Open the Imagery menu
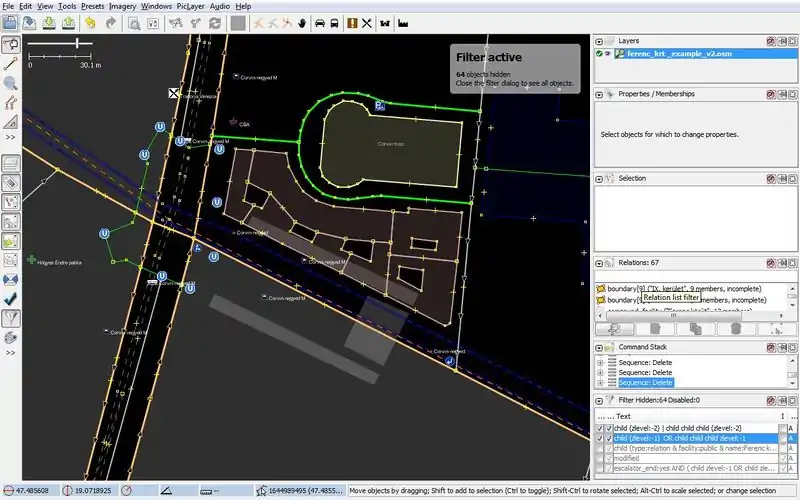The width and height of the screenshot is (800, 500). [122, 6]
